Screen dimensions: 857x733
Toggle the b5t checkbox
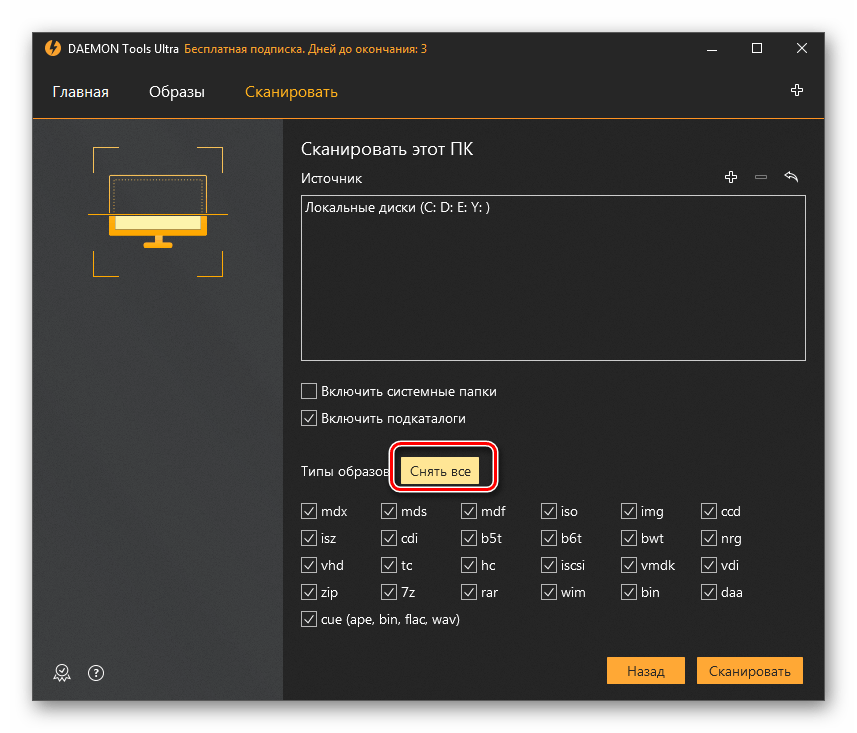tap(468, 538)
